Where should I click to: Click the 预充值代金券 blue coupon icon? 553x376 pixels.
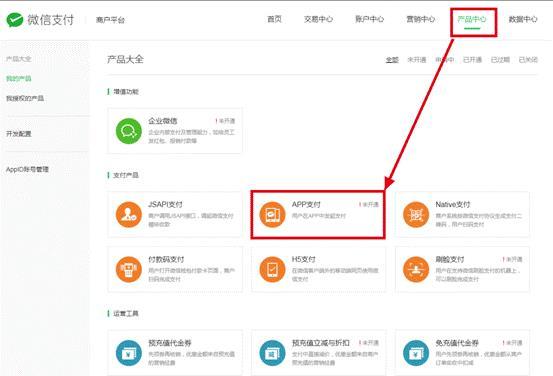point(129,353)
